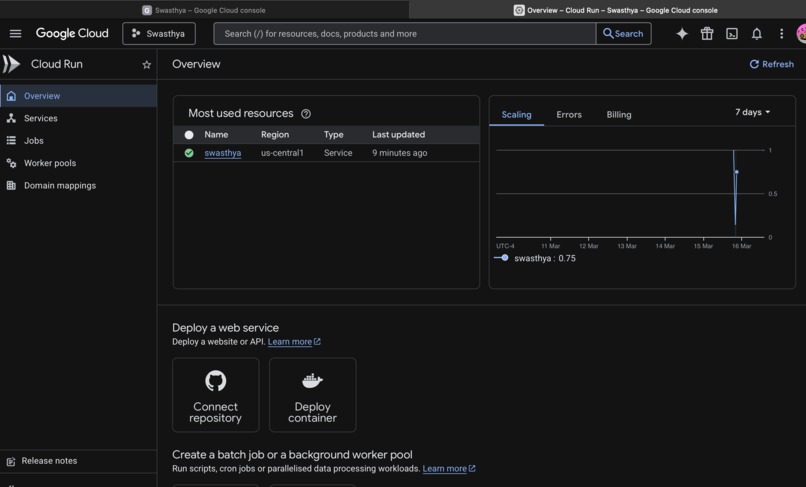Viewport: 806px width, 487px height.
Task: Toggle the swasthya chart legend entry
Action: (535, 258)
